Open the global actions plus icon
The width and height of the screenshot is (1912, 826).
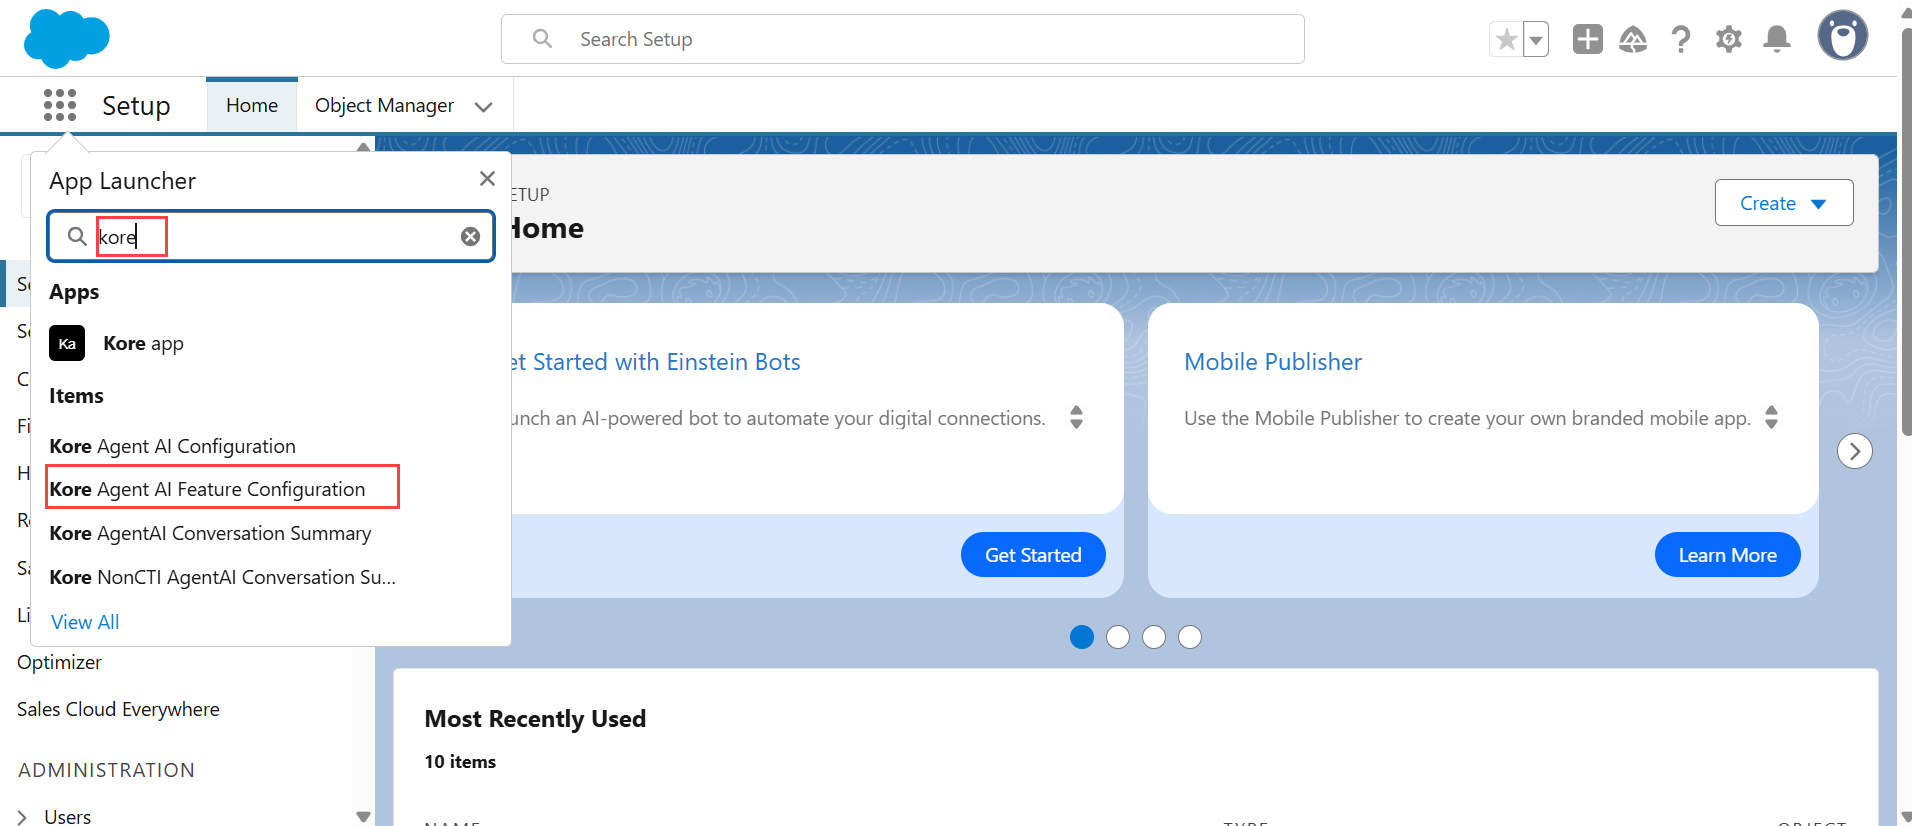pyautogui.click(x=1587, y=39)
